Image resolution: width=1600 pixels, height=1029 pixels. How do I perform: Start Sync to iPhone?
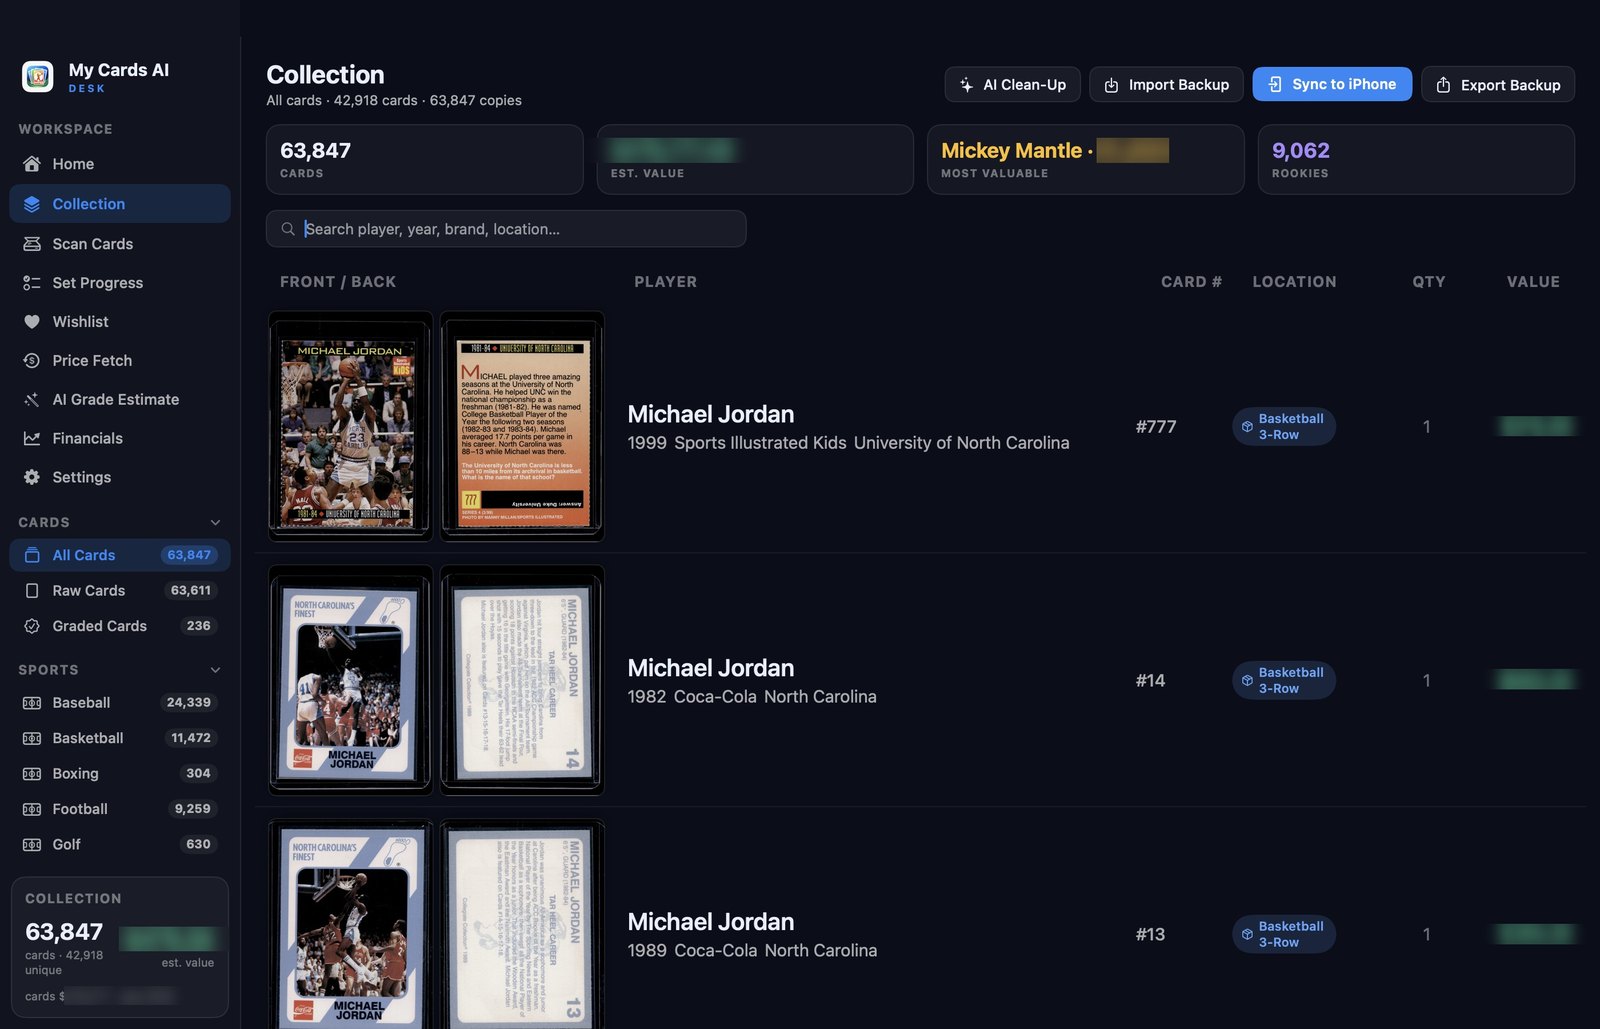[x=1332, y=84]
